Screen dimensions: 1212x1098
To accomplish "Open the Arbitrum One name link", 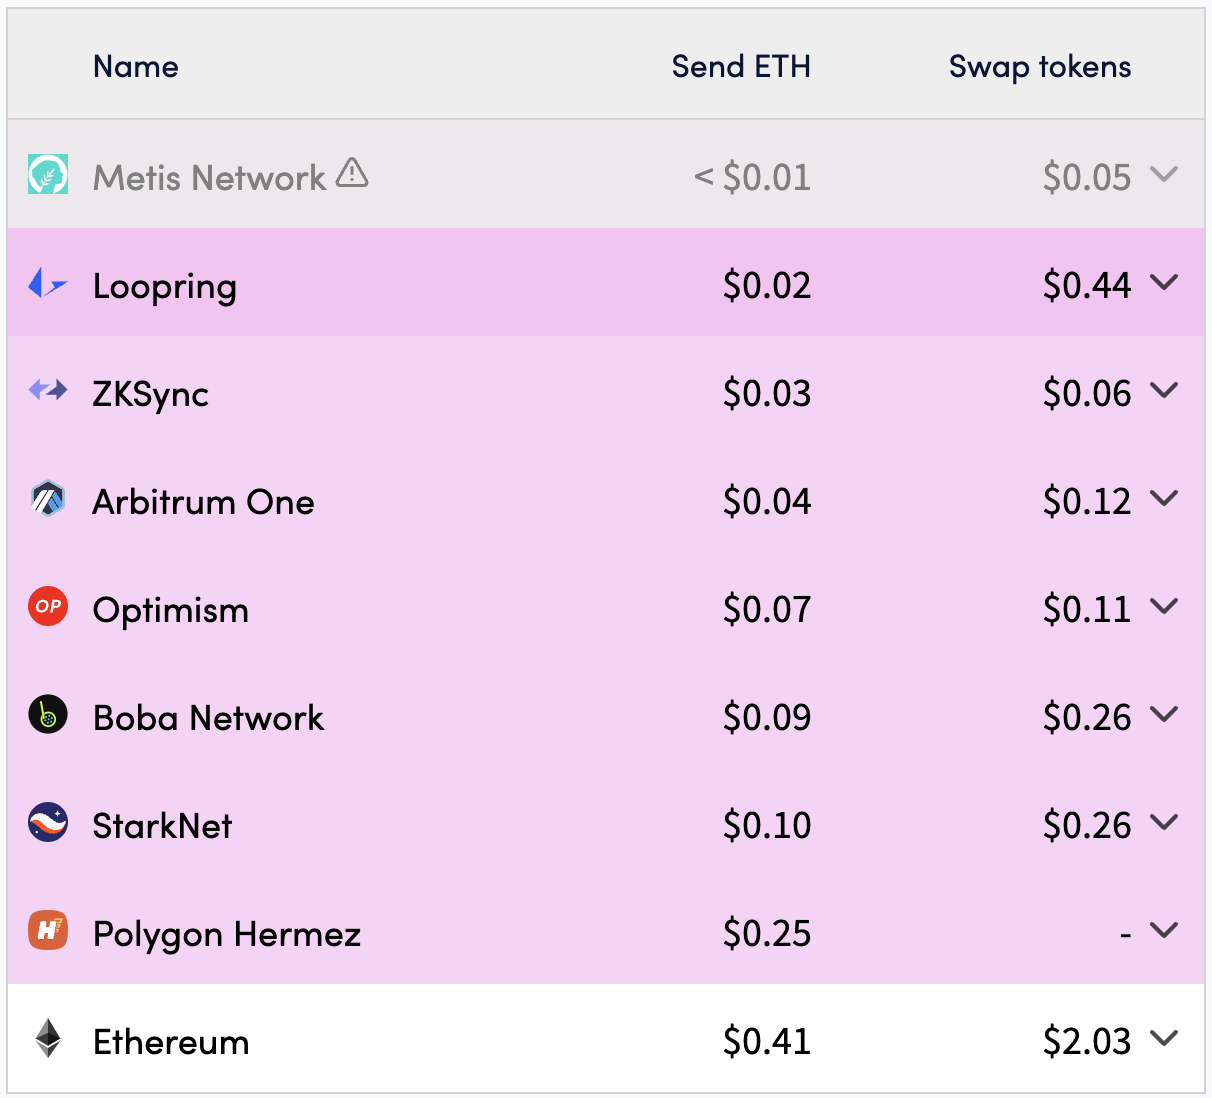I will tap(203, 502).
